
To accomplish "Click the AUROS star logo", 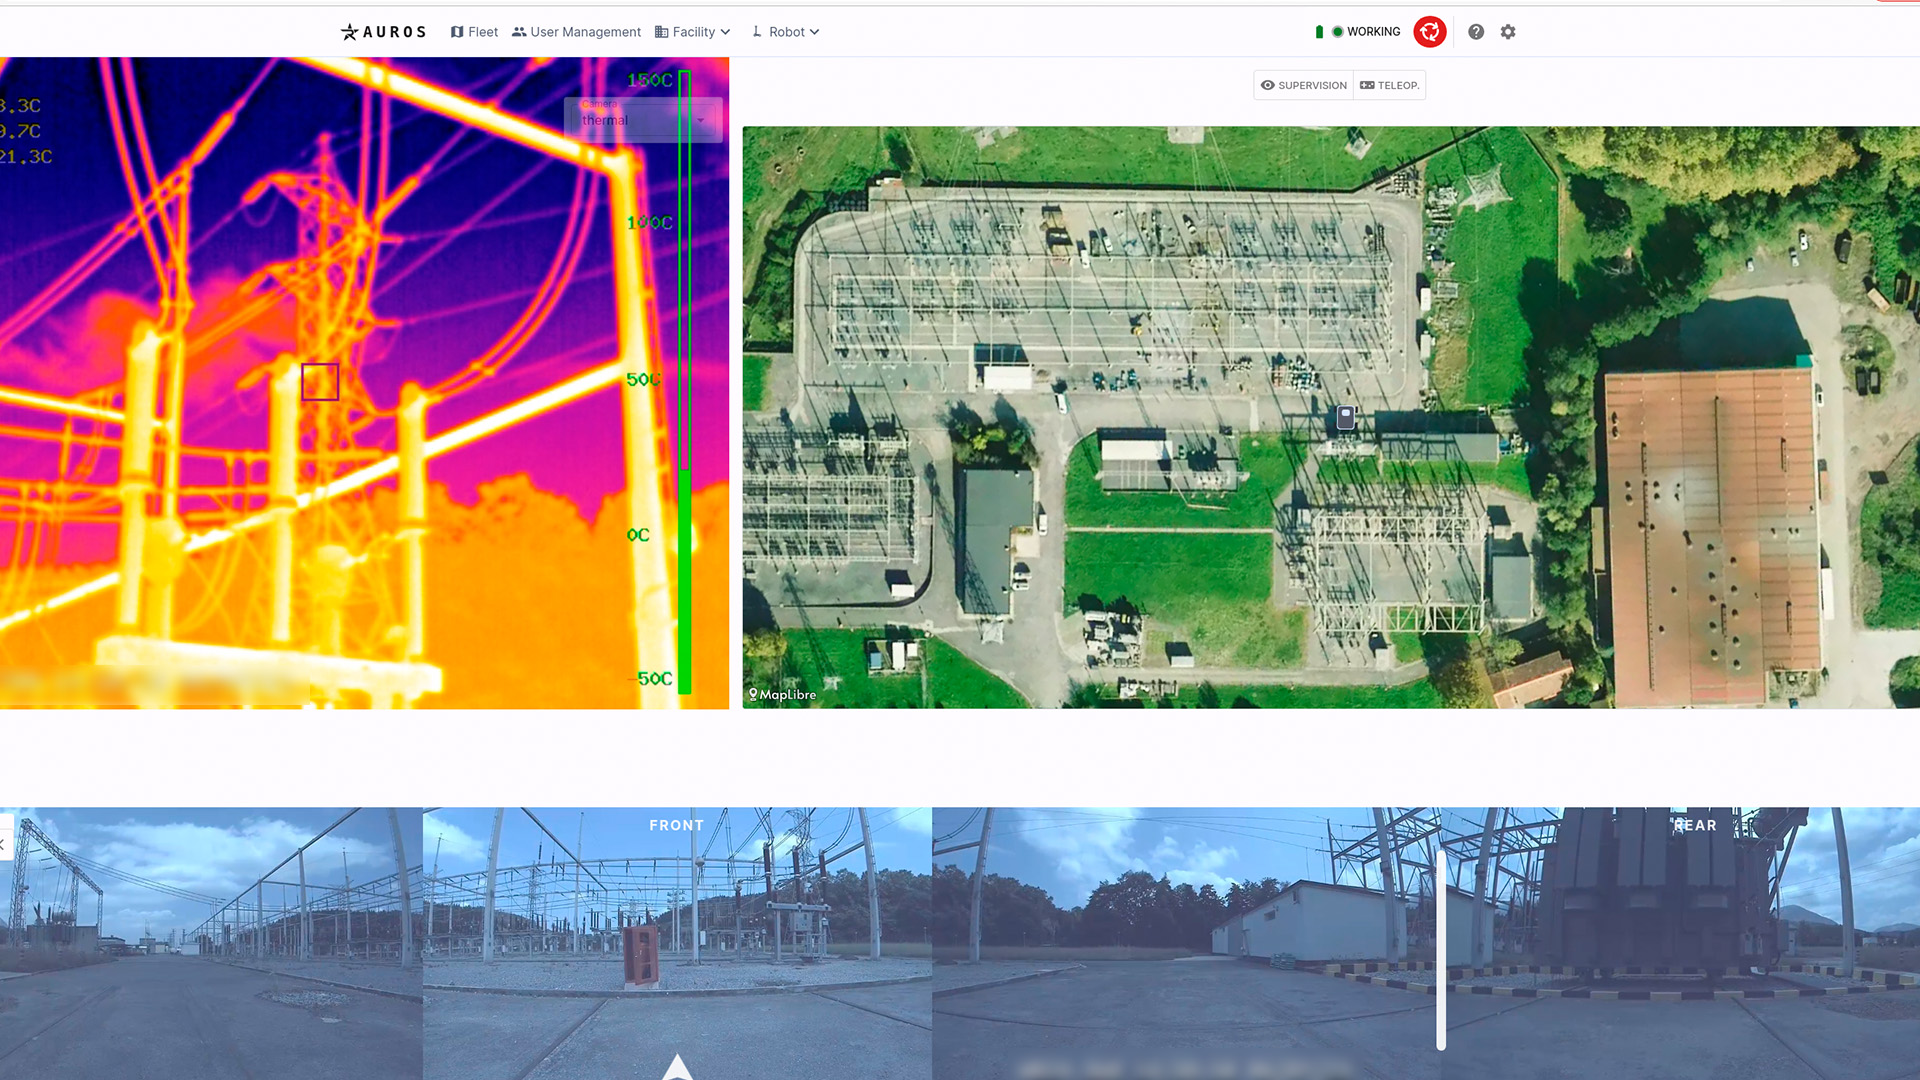I will (349, 32).
